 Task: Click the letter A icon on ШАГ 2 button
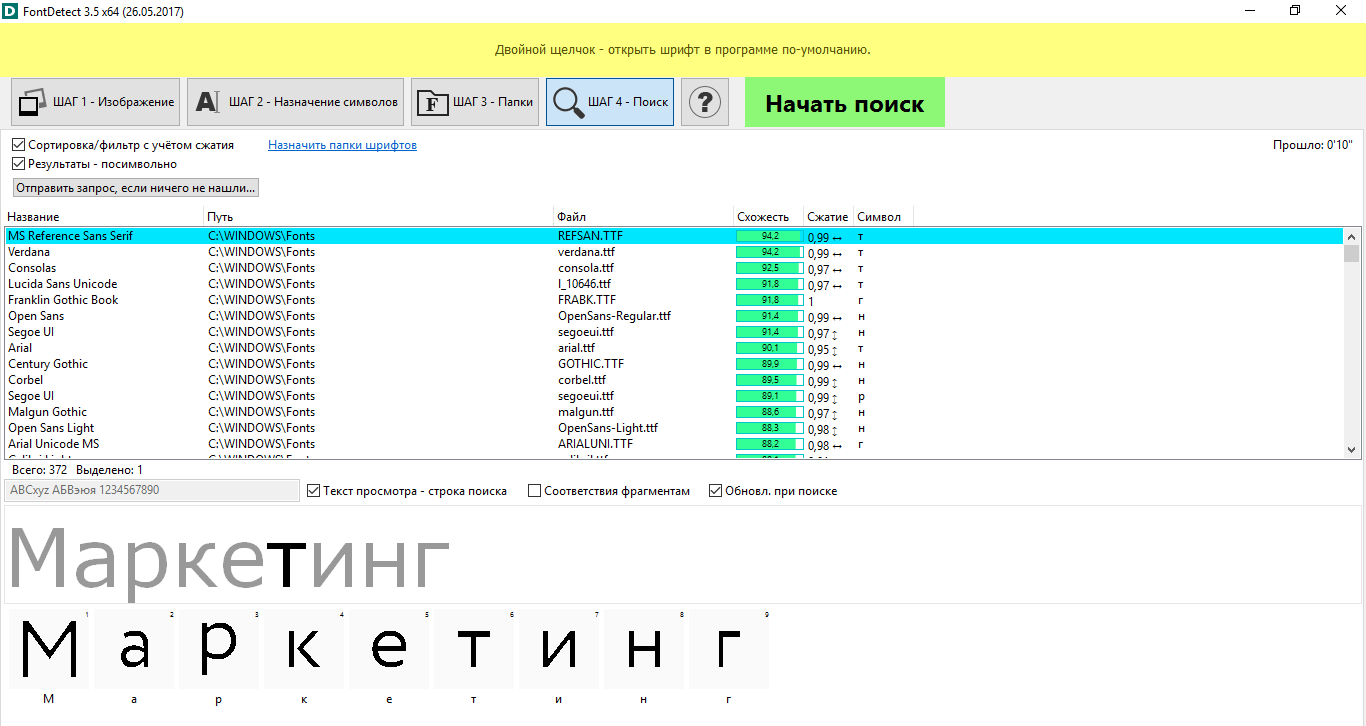(x=207, y=101)
